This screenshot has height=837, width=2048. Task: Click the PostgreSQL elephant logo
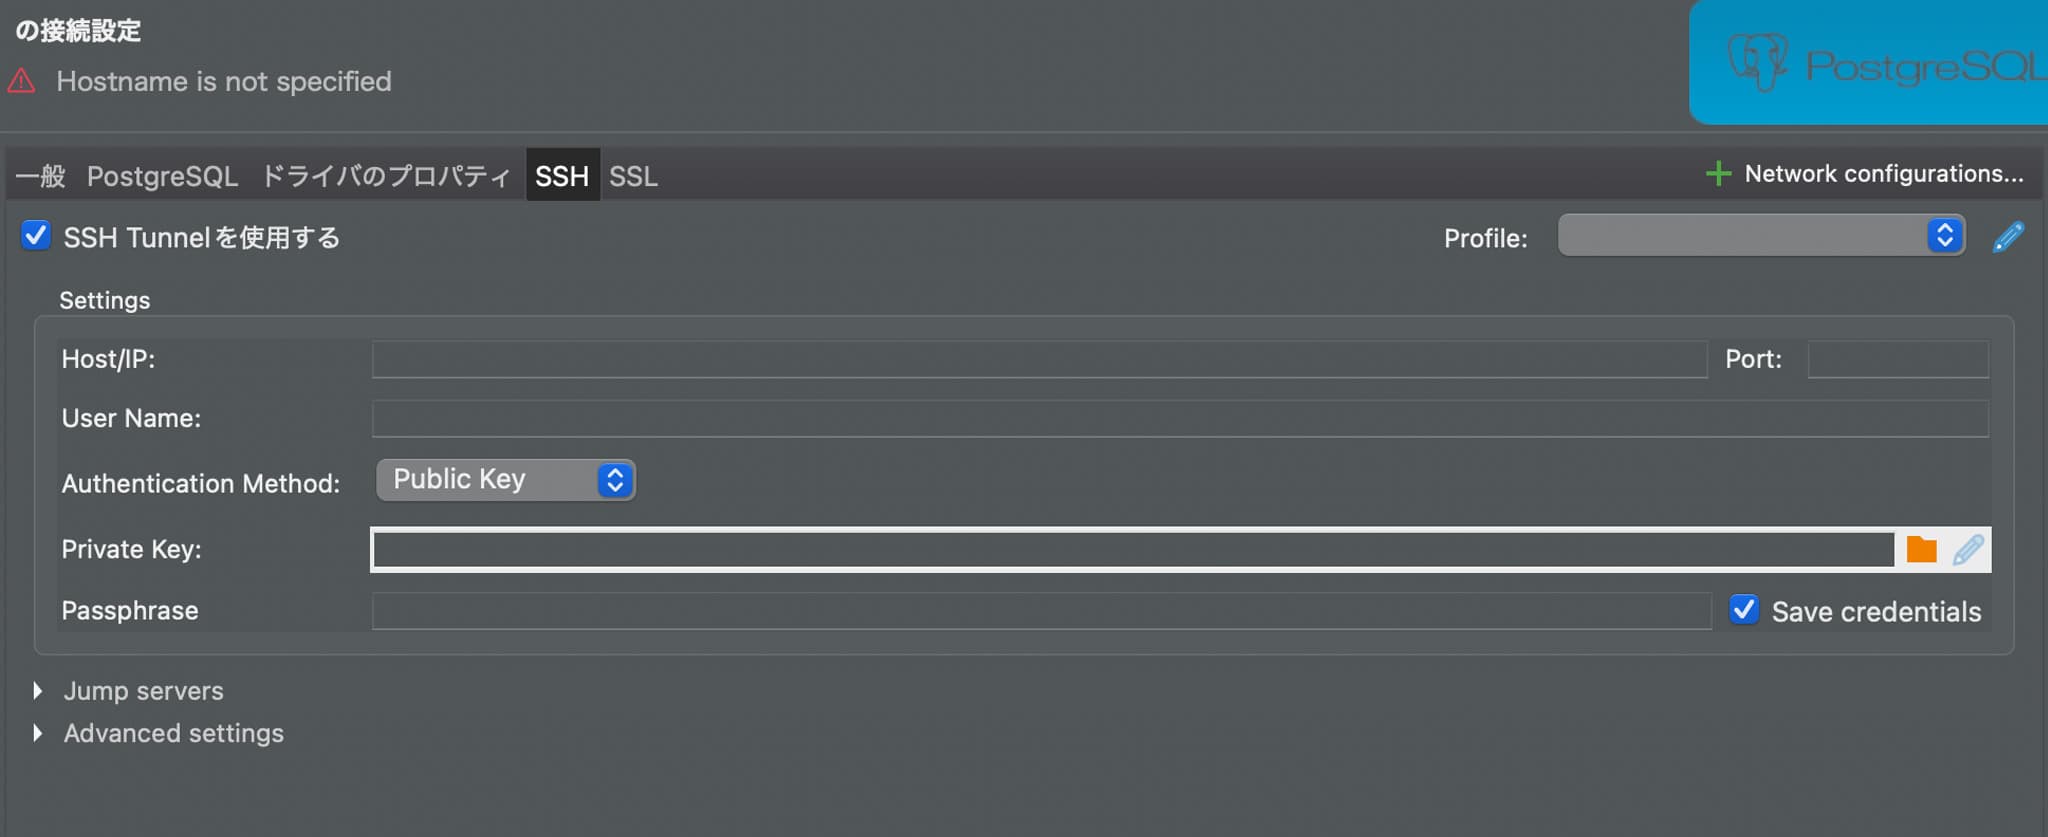[1758, 62]
